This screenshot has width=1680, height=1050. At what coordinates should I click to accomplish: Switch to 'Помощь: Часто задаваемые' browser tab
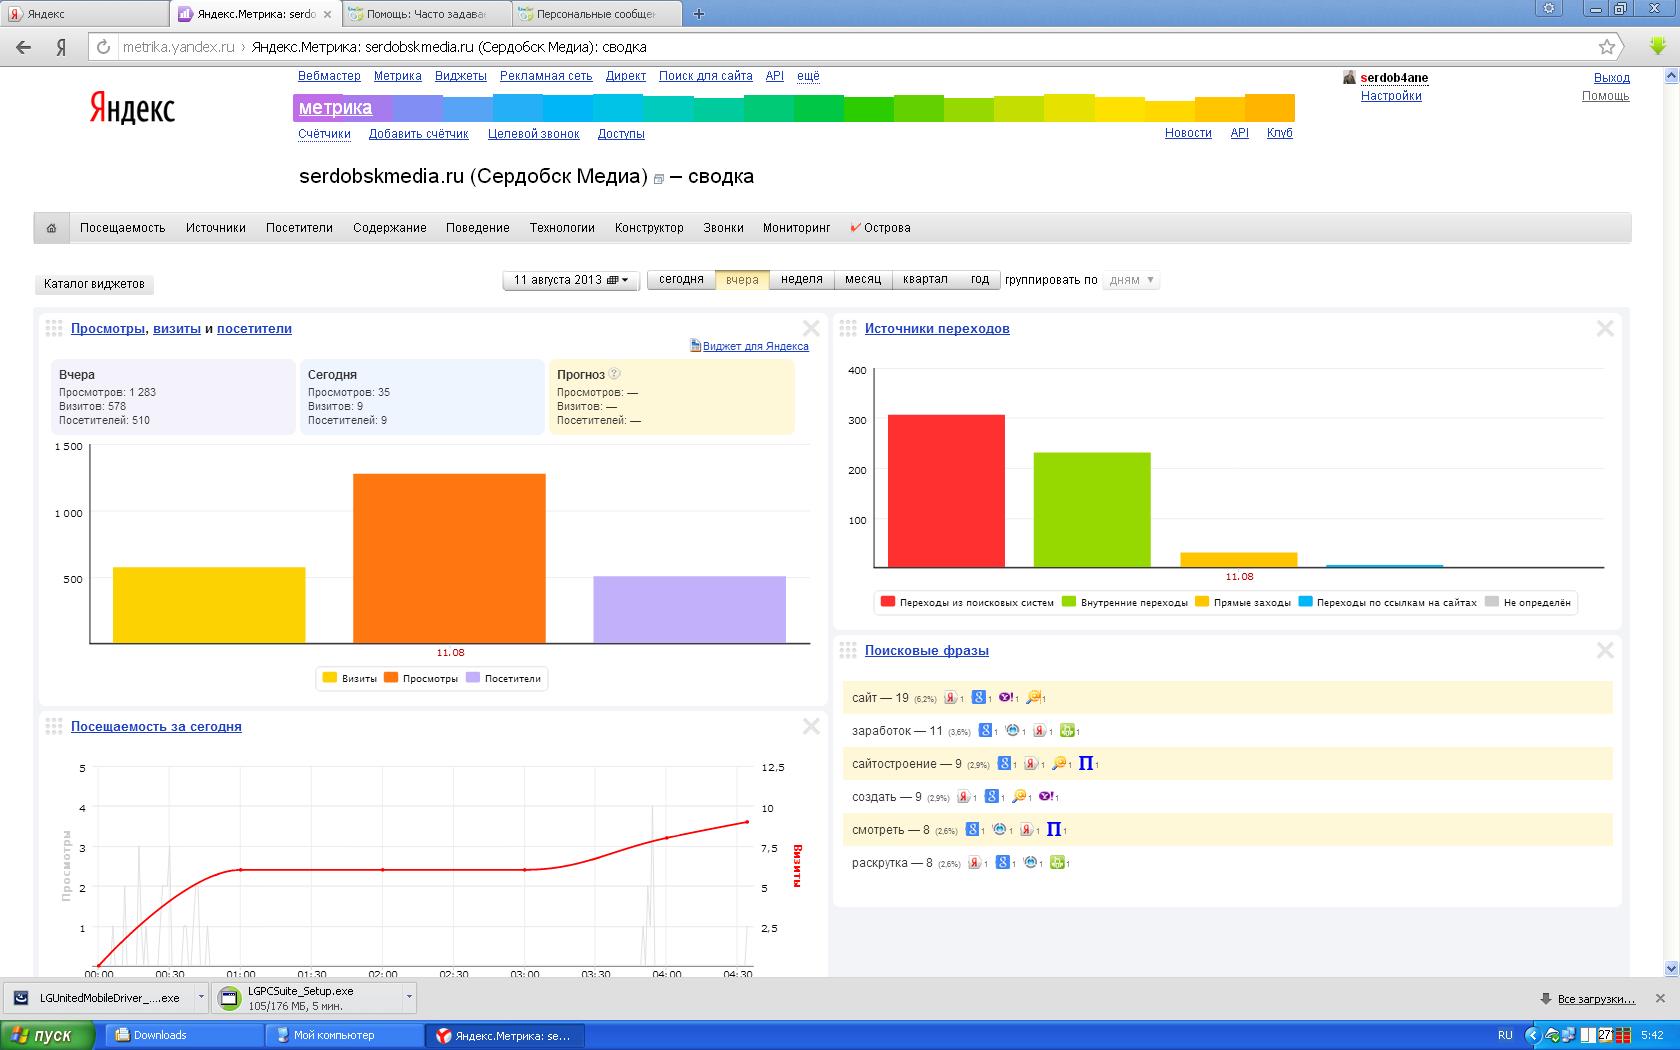pyautogui.click(x=426, y=14)
